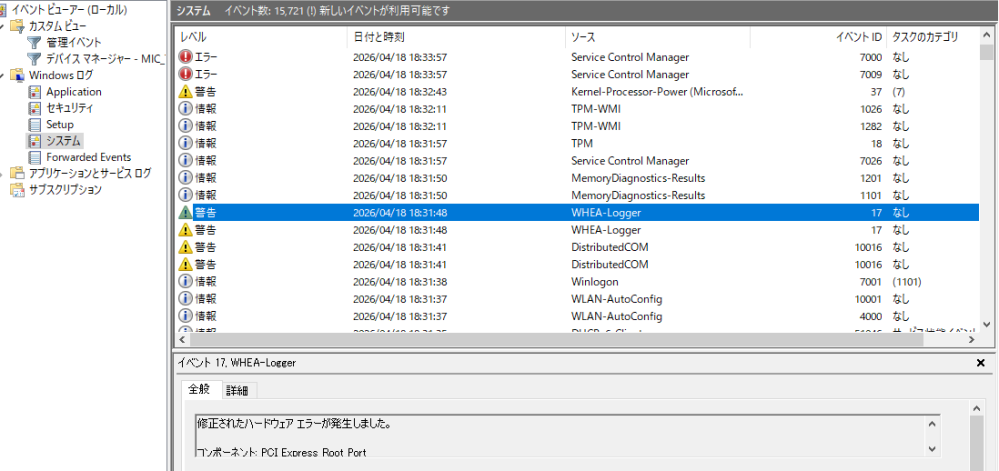Sort by レベル column header
Viewport: 999px width, 471px height.
click(261, 37)
